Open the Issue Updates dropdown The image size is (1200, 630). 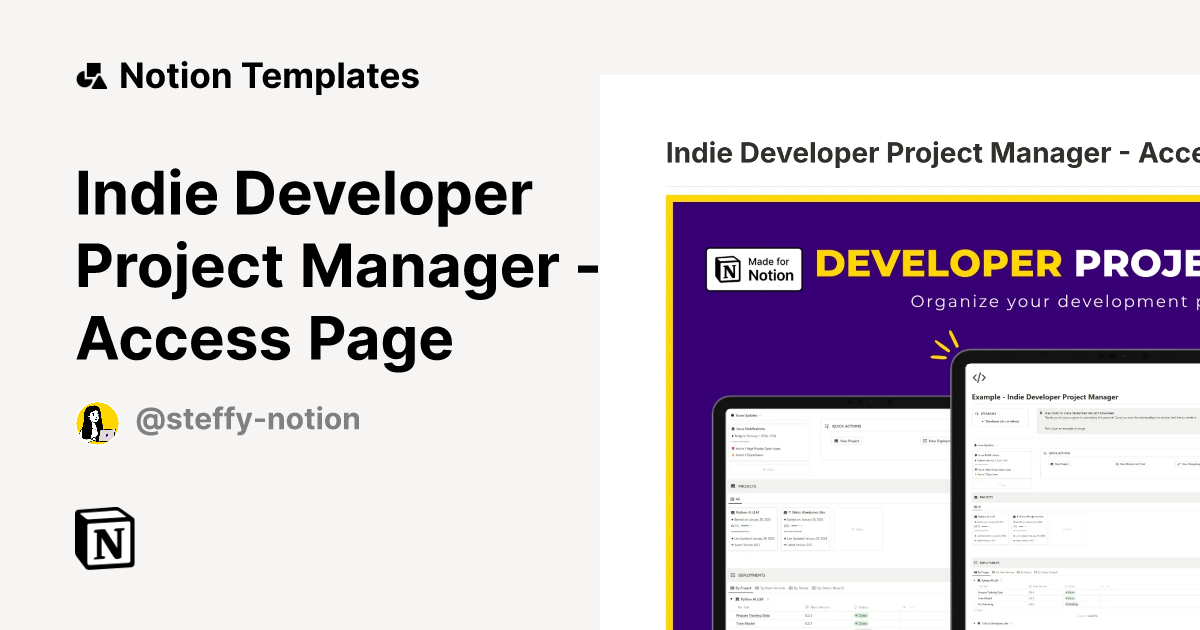pos(760,415)
